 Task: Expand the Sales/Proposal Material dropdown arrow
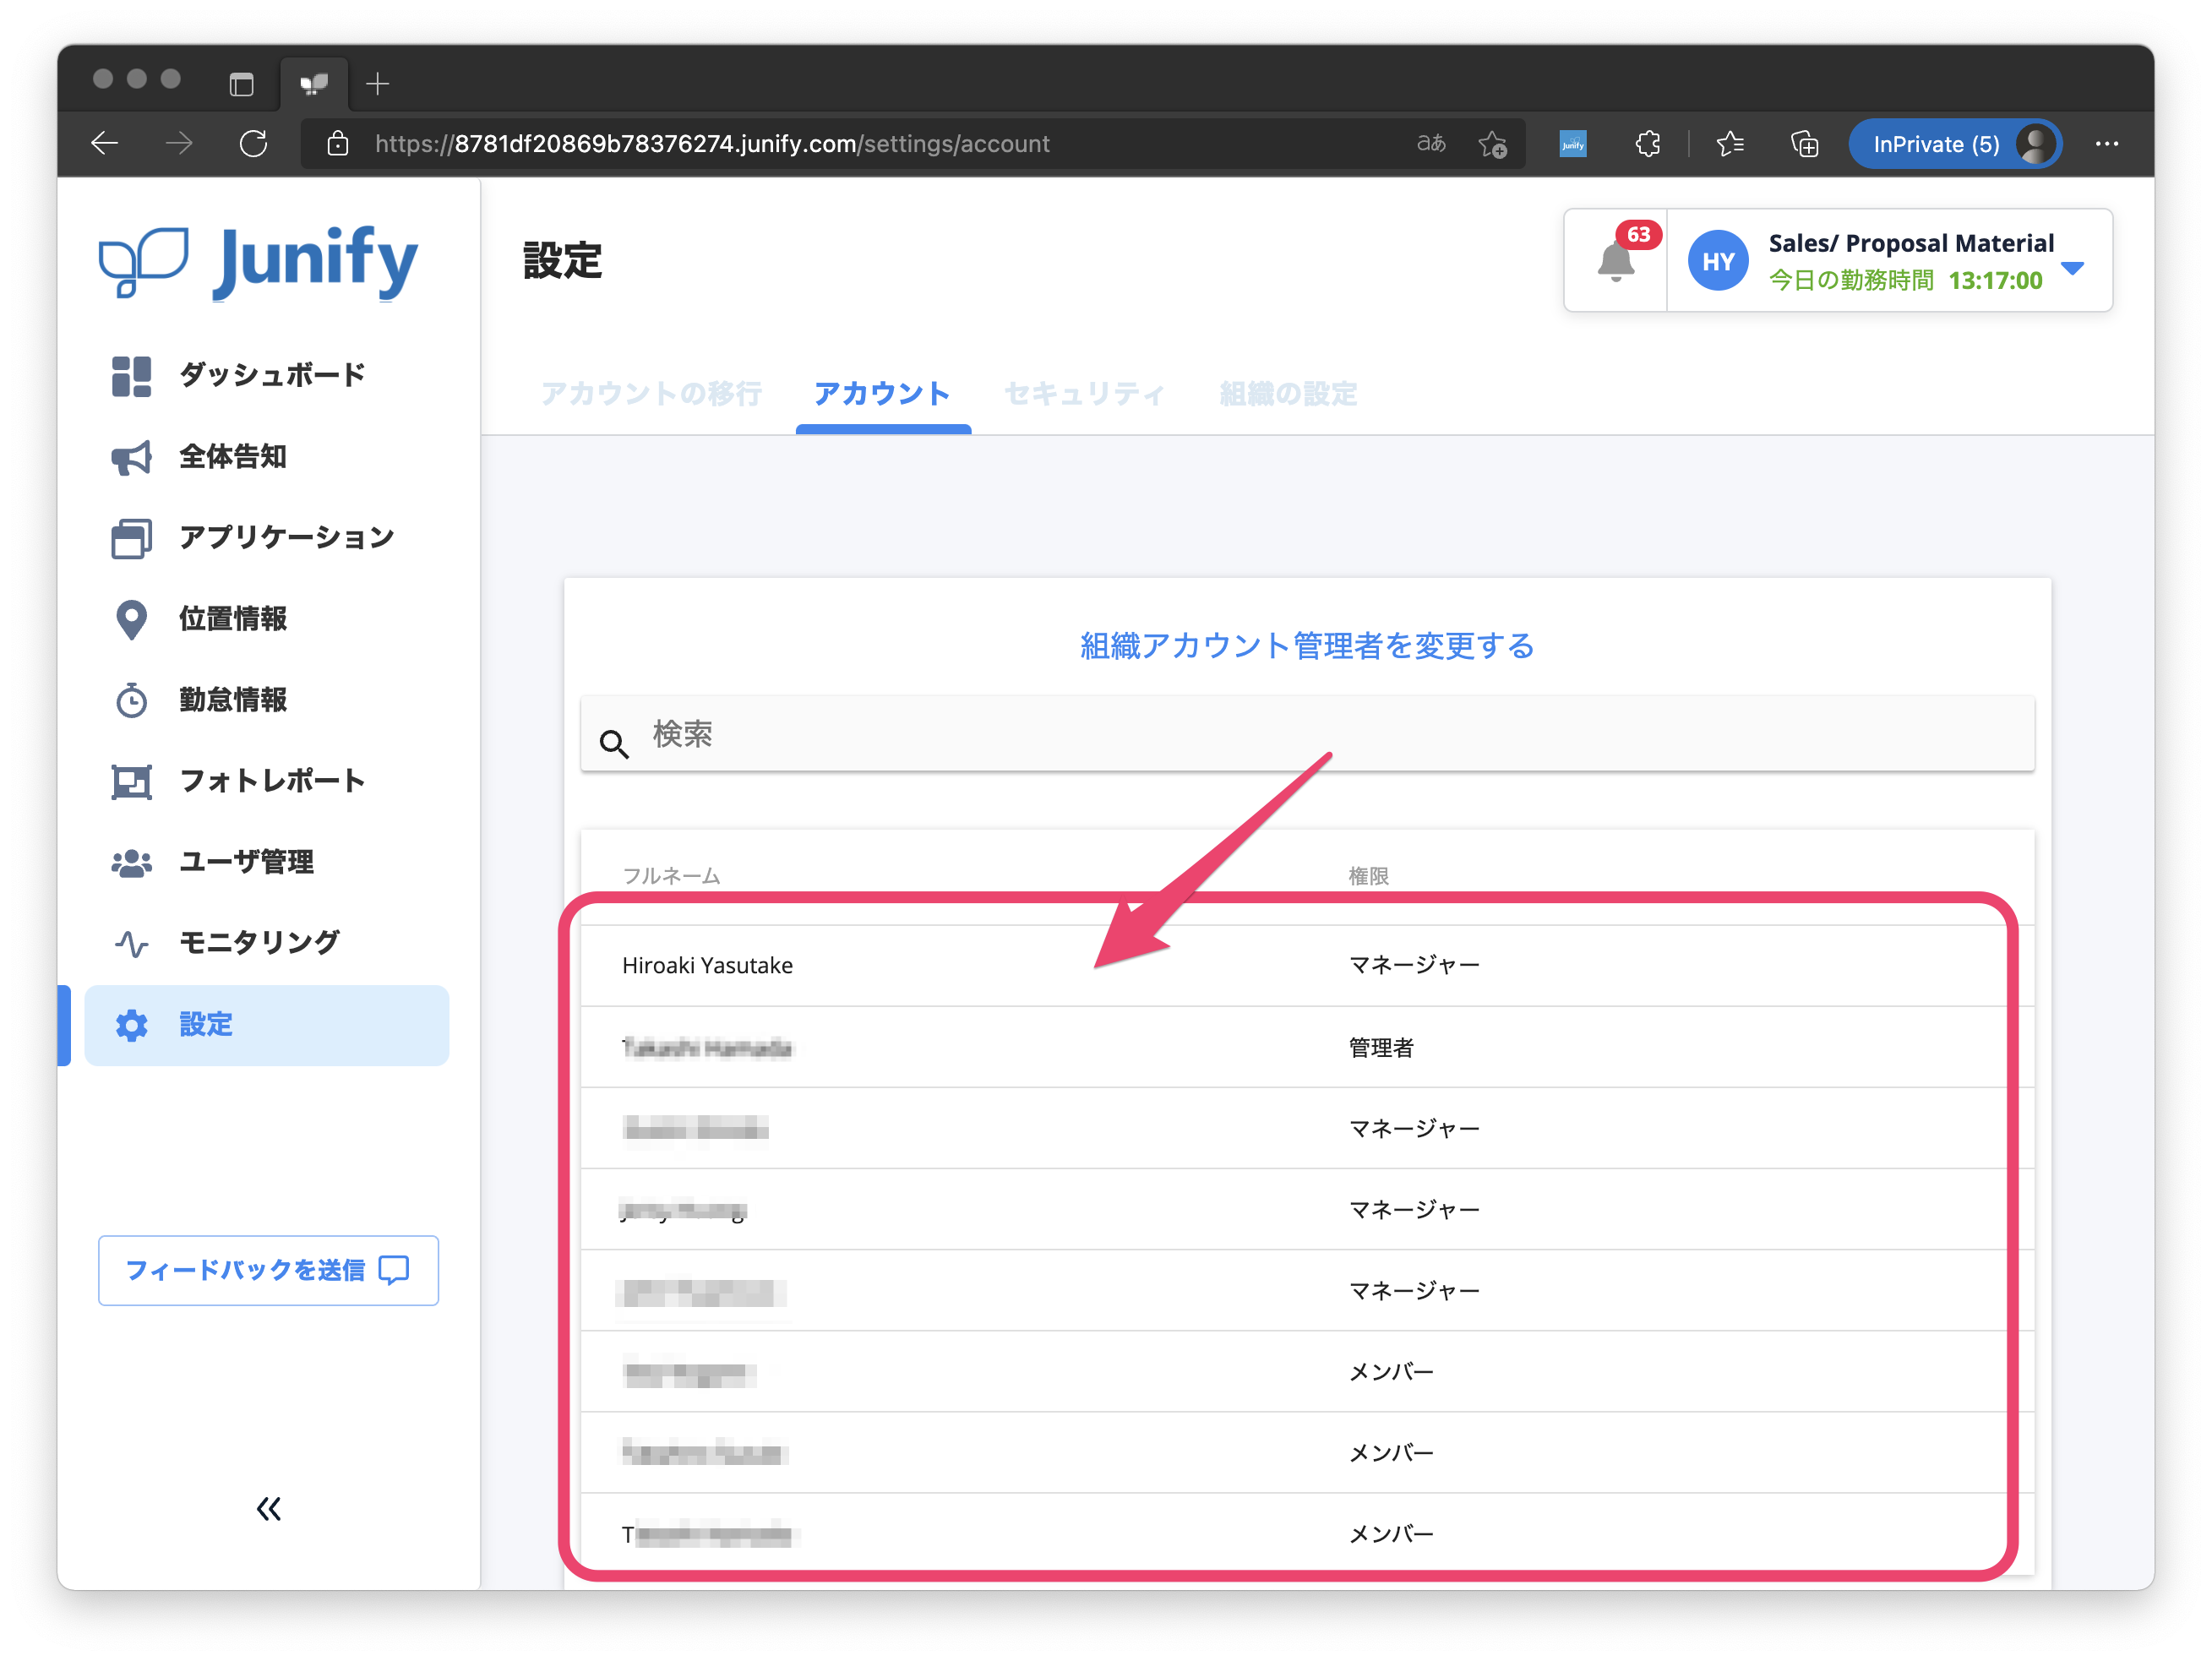click(2073, 268)
